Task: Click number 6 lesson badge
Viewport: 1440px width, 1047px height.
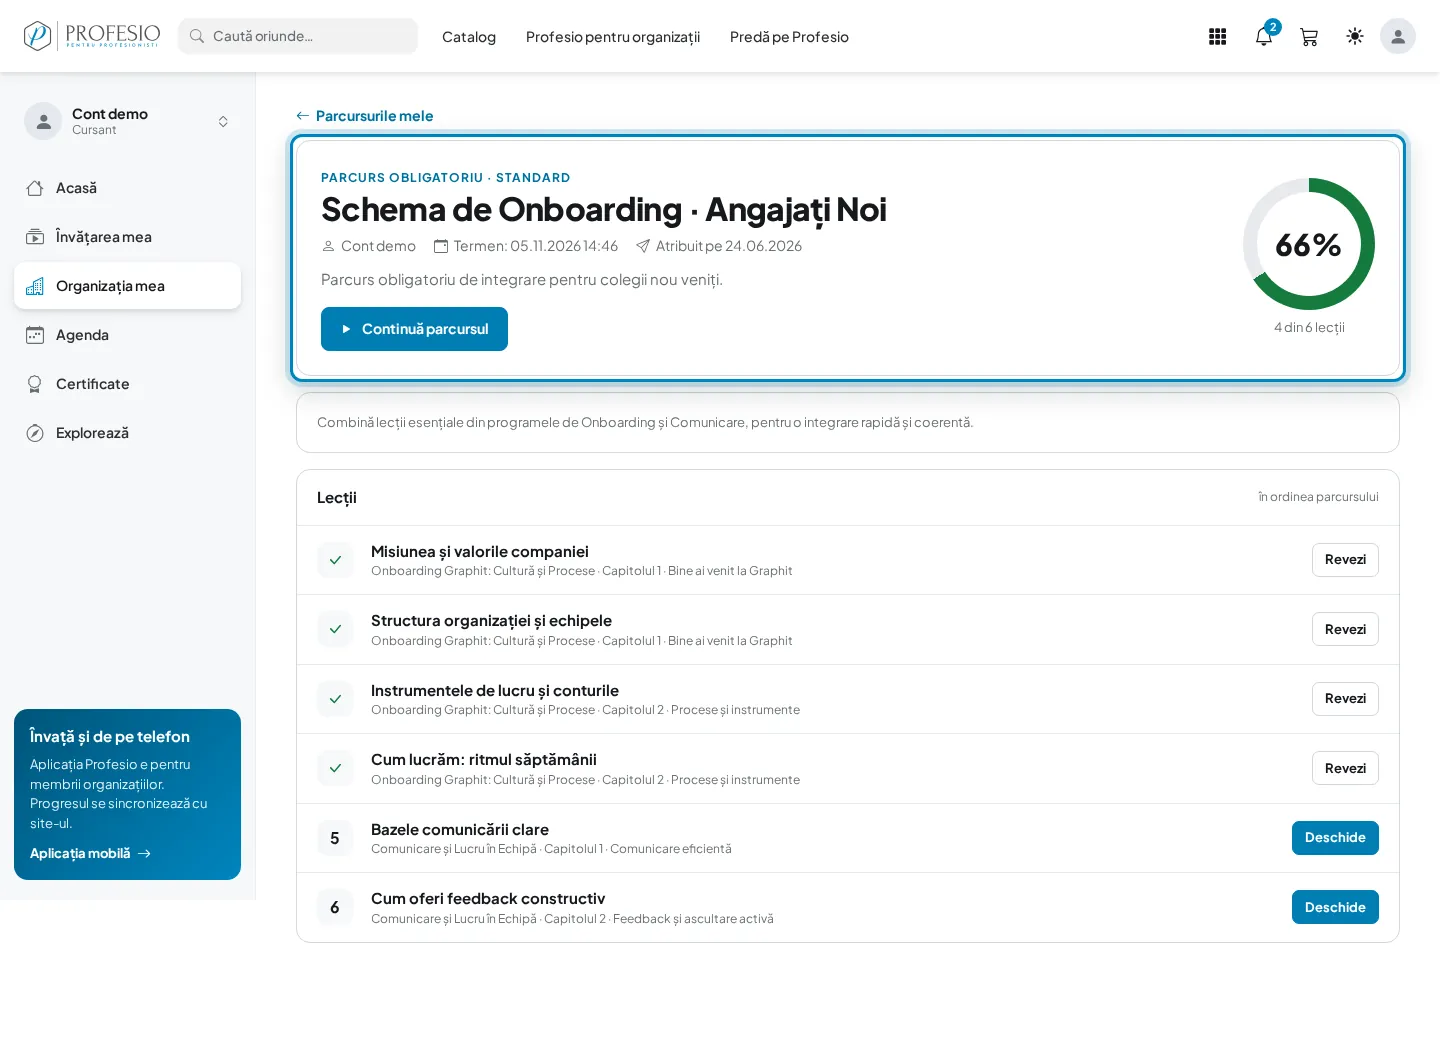Action: point(335,907)
